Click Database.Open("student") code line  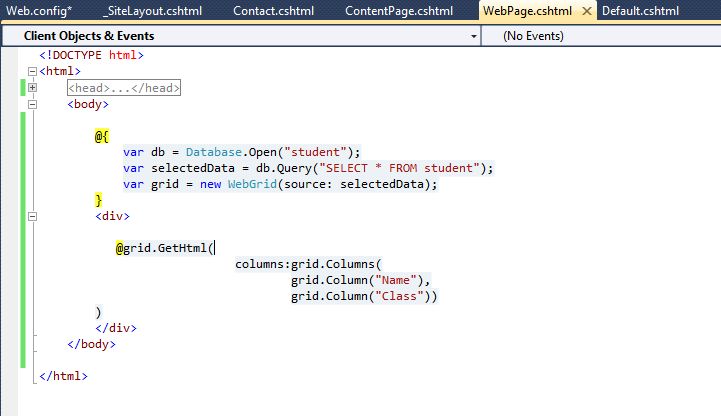(x=242, y=152)
